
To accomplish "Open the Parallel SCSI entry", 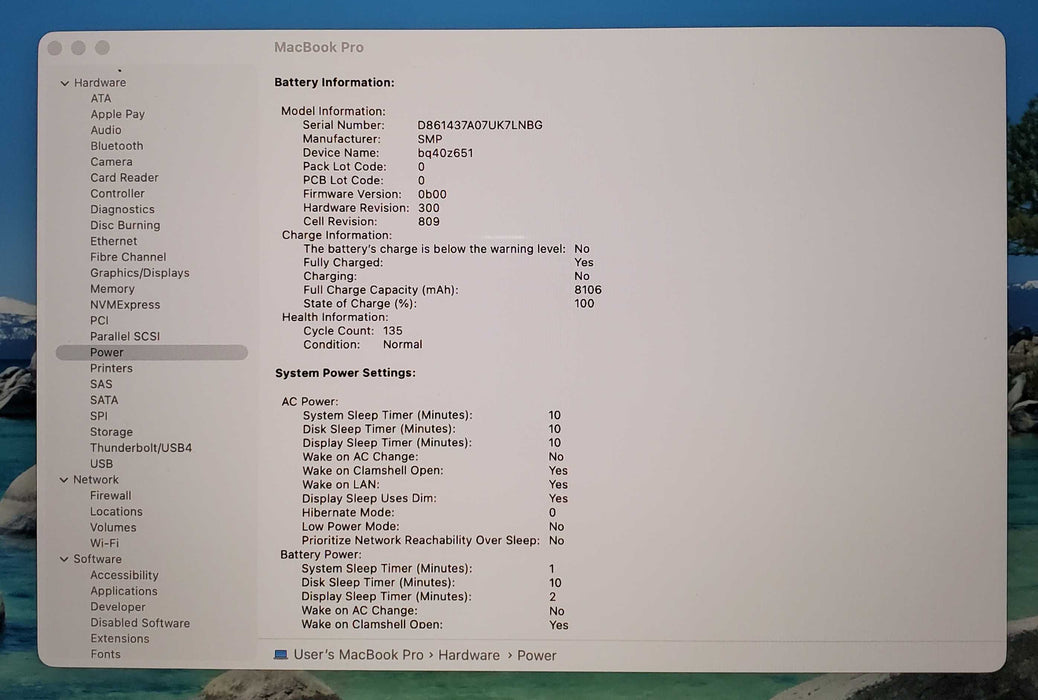I will [x=125, y=336].
